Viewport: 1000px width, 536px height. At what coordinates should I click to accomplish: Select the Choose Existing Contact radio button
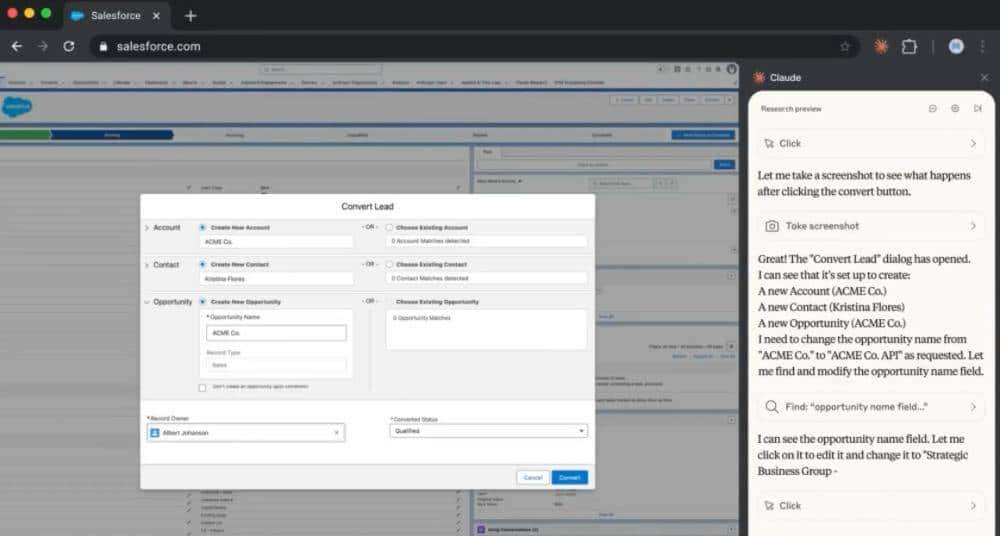[x=389, y=264]
